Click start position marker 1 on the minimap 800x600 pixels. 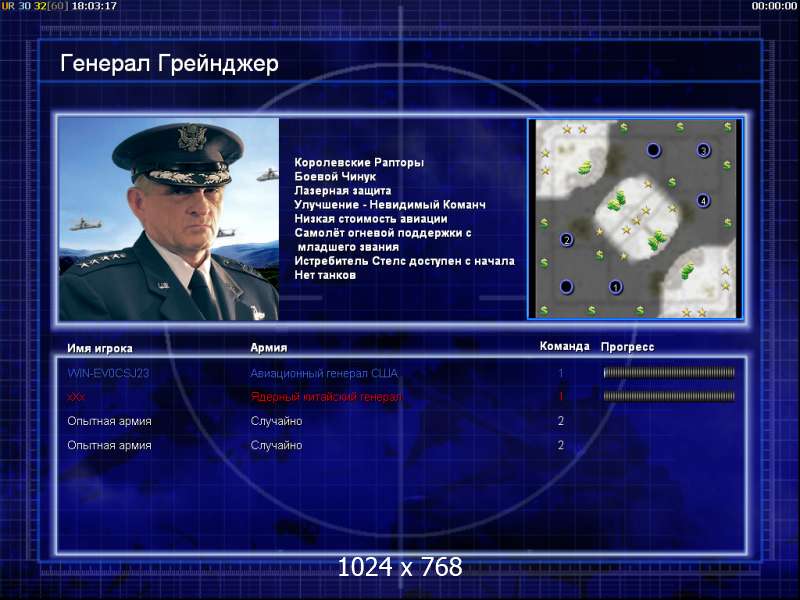pos(615,287)
